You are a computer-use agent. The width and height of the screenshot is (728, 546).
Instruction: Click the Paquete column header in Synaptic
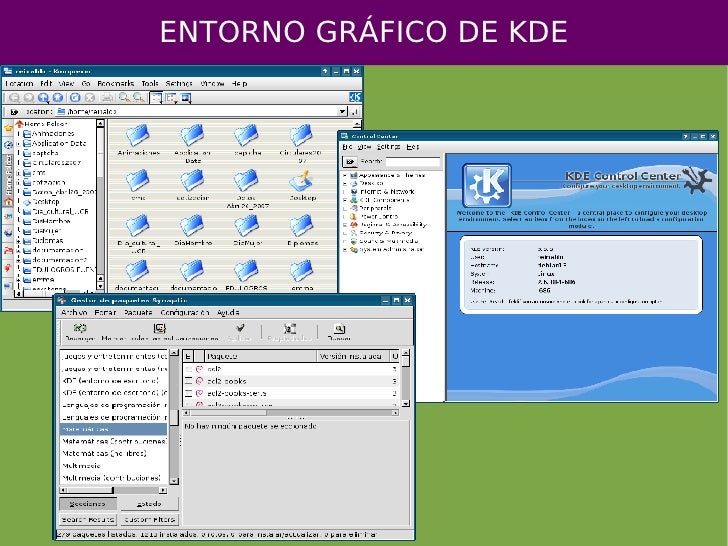tap(260, 356)
